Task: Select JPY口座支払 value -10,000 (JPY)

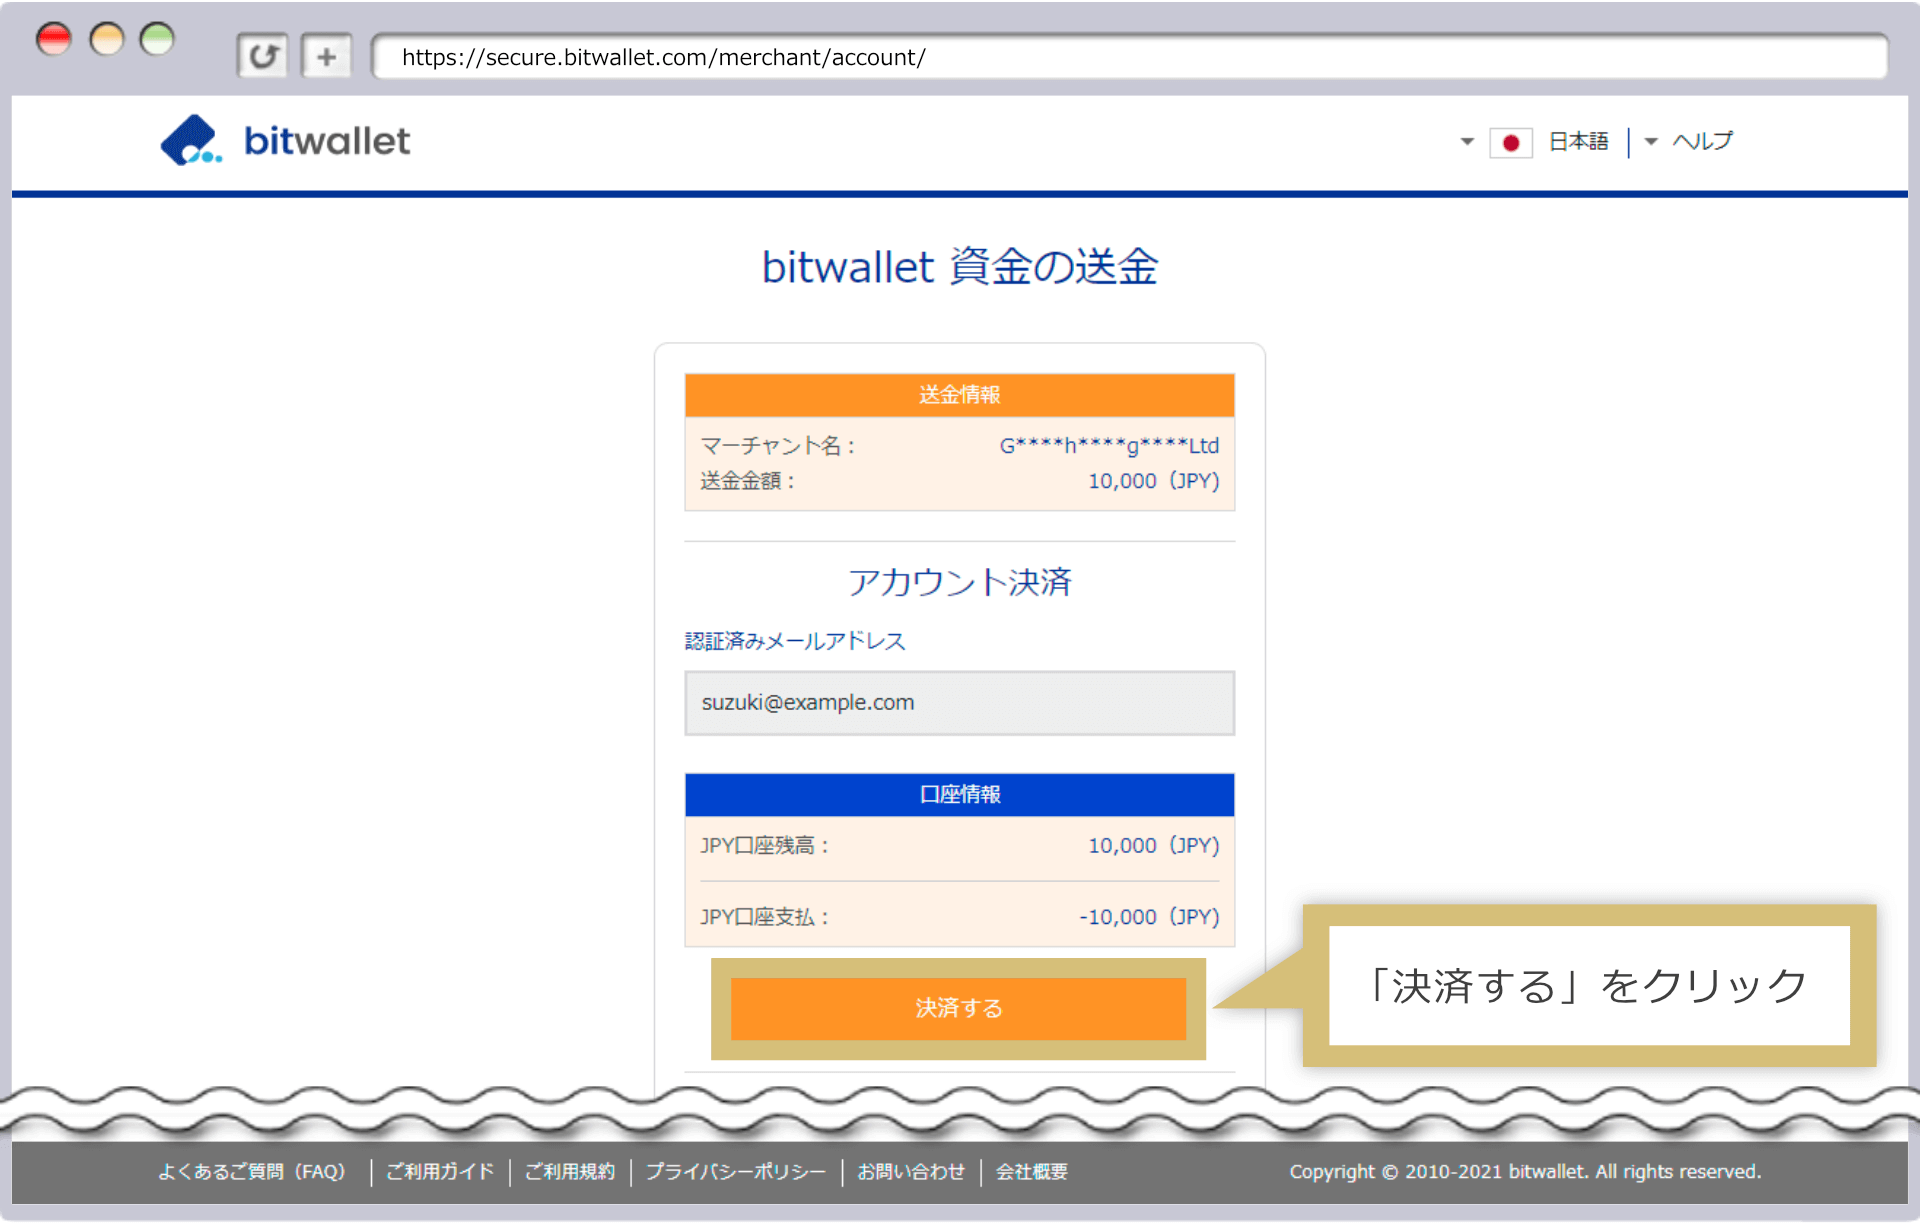Action: pyautogui.click(x=1149, y=917)
